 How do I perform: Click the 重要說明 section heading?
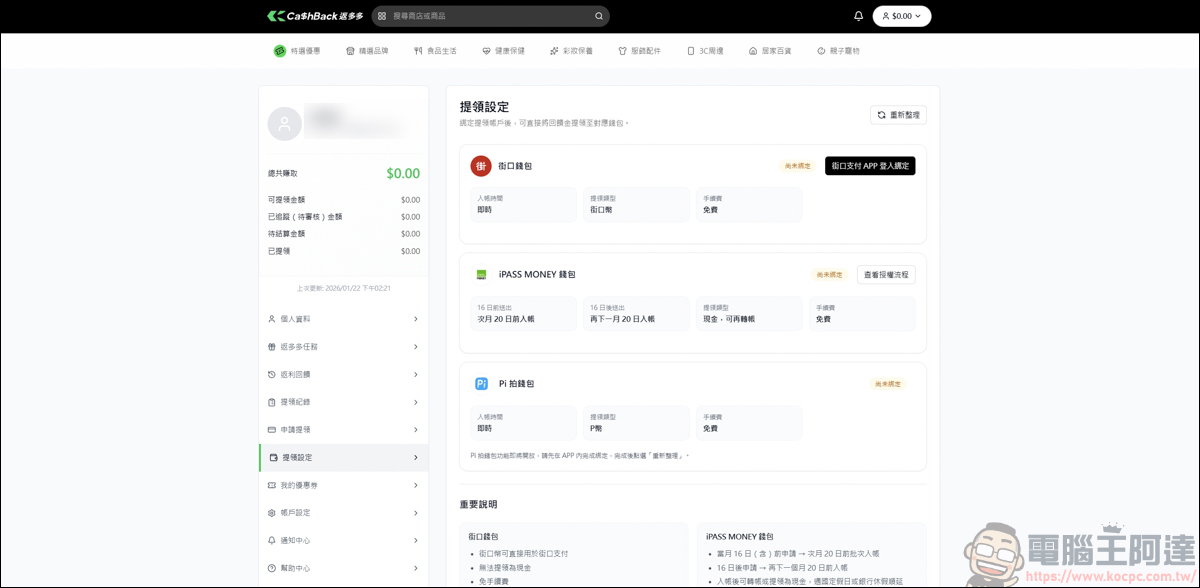(478, 505)
